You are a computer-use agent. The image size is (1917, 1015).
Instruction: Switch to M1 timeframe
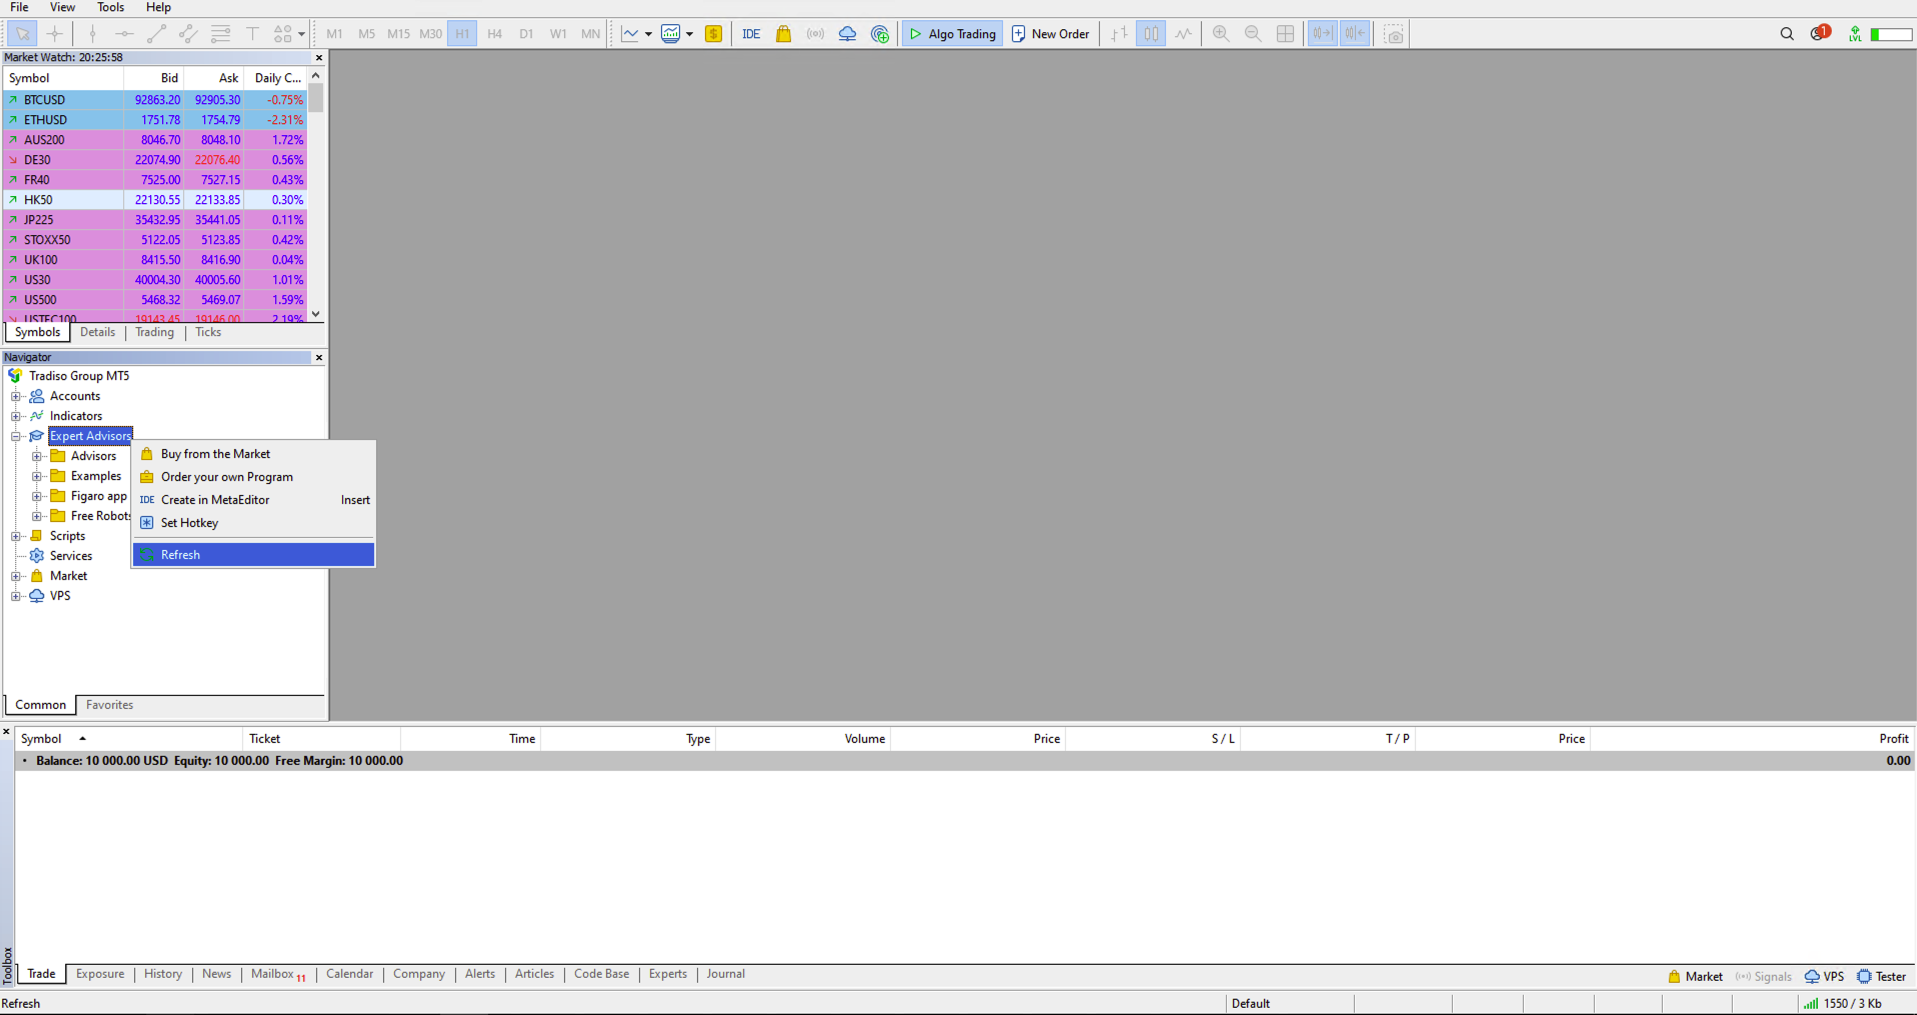(334, 34)
